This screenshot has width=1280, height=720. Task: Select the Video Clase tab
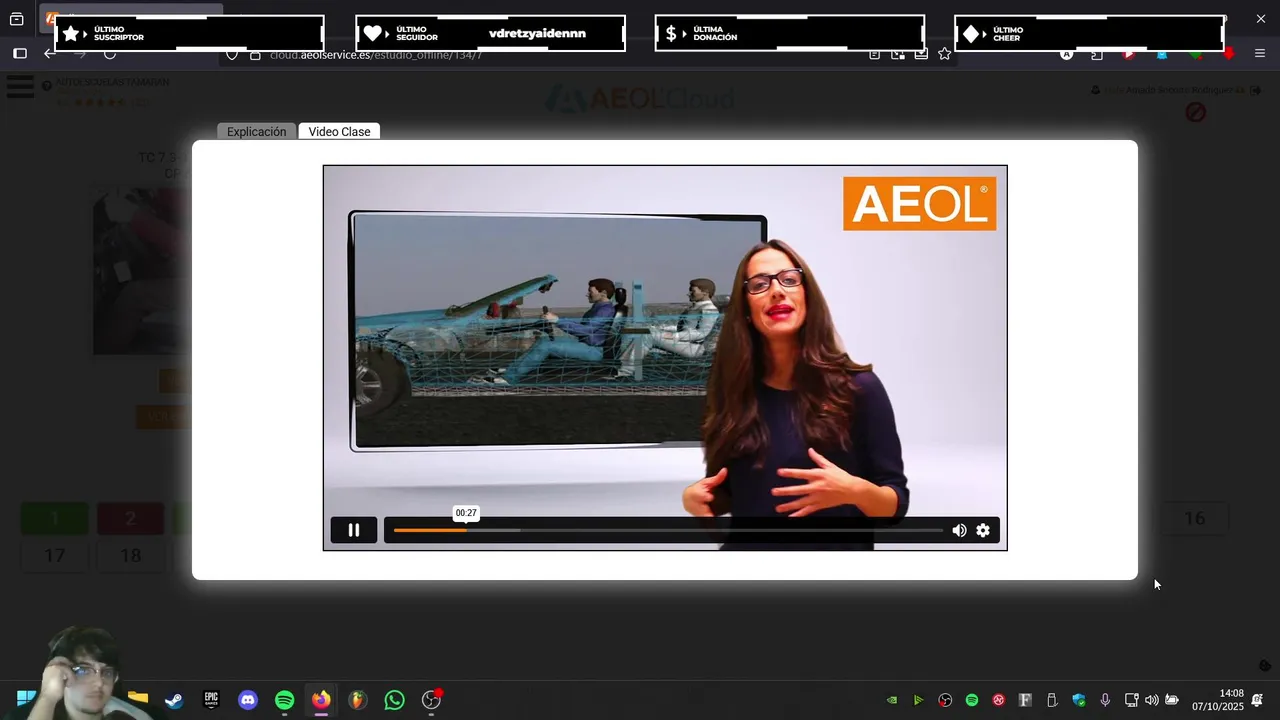click(339, 132)
